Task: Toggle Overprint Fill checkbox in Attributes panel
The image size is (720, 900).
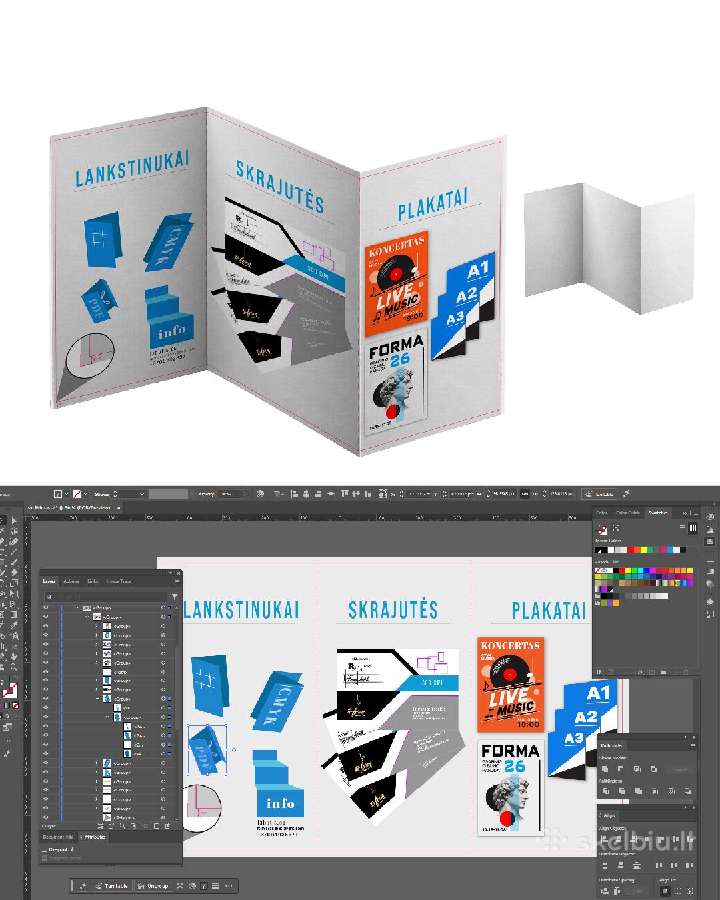Action: click(44, 850)
